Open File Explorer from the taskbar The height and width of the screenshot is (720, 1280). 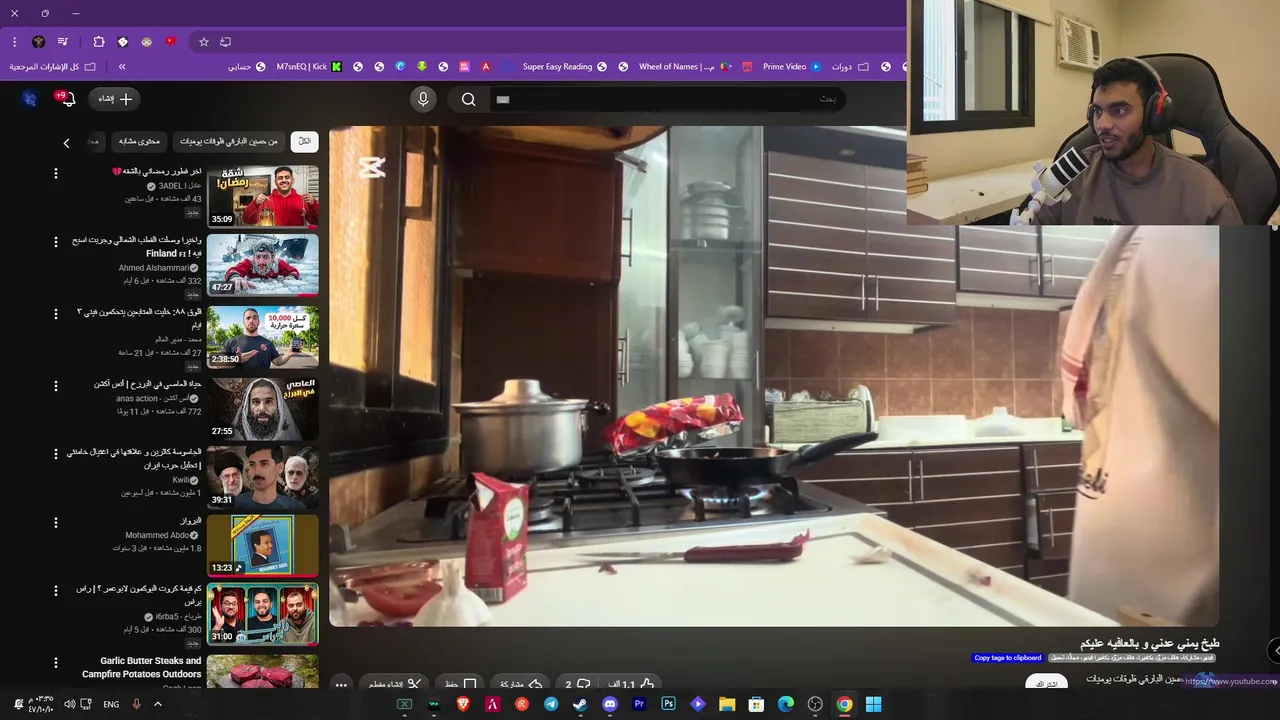tap(727, 704)
